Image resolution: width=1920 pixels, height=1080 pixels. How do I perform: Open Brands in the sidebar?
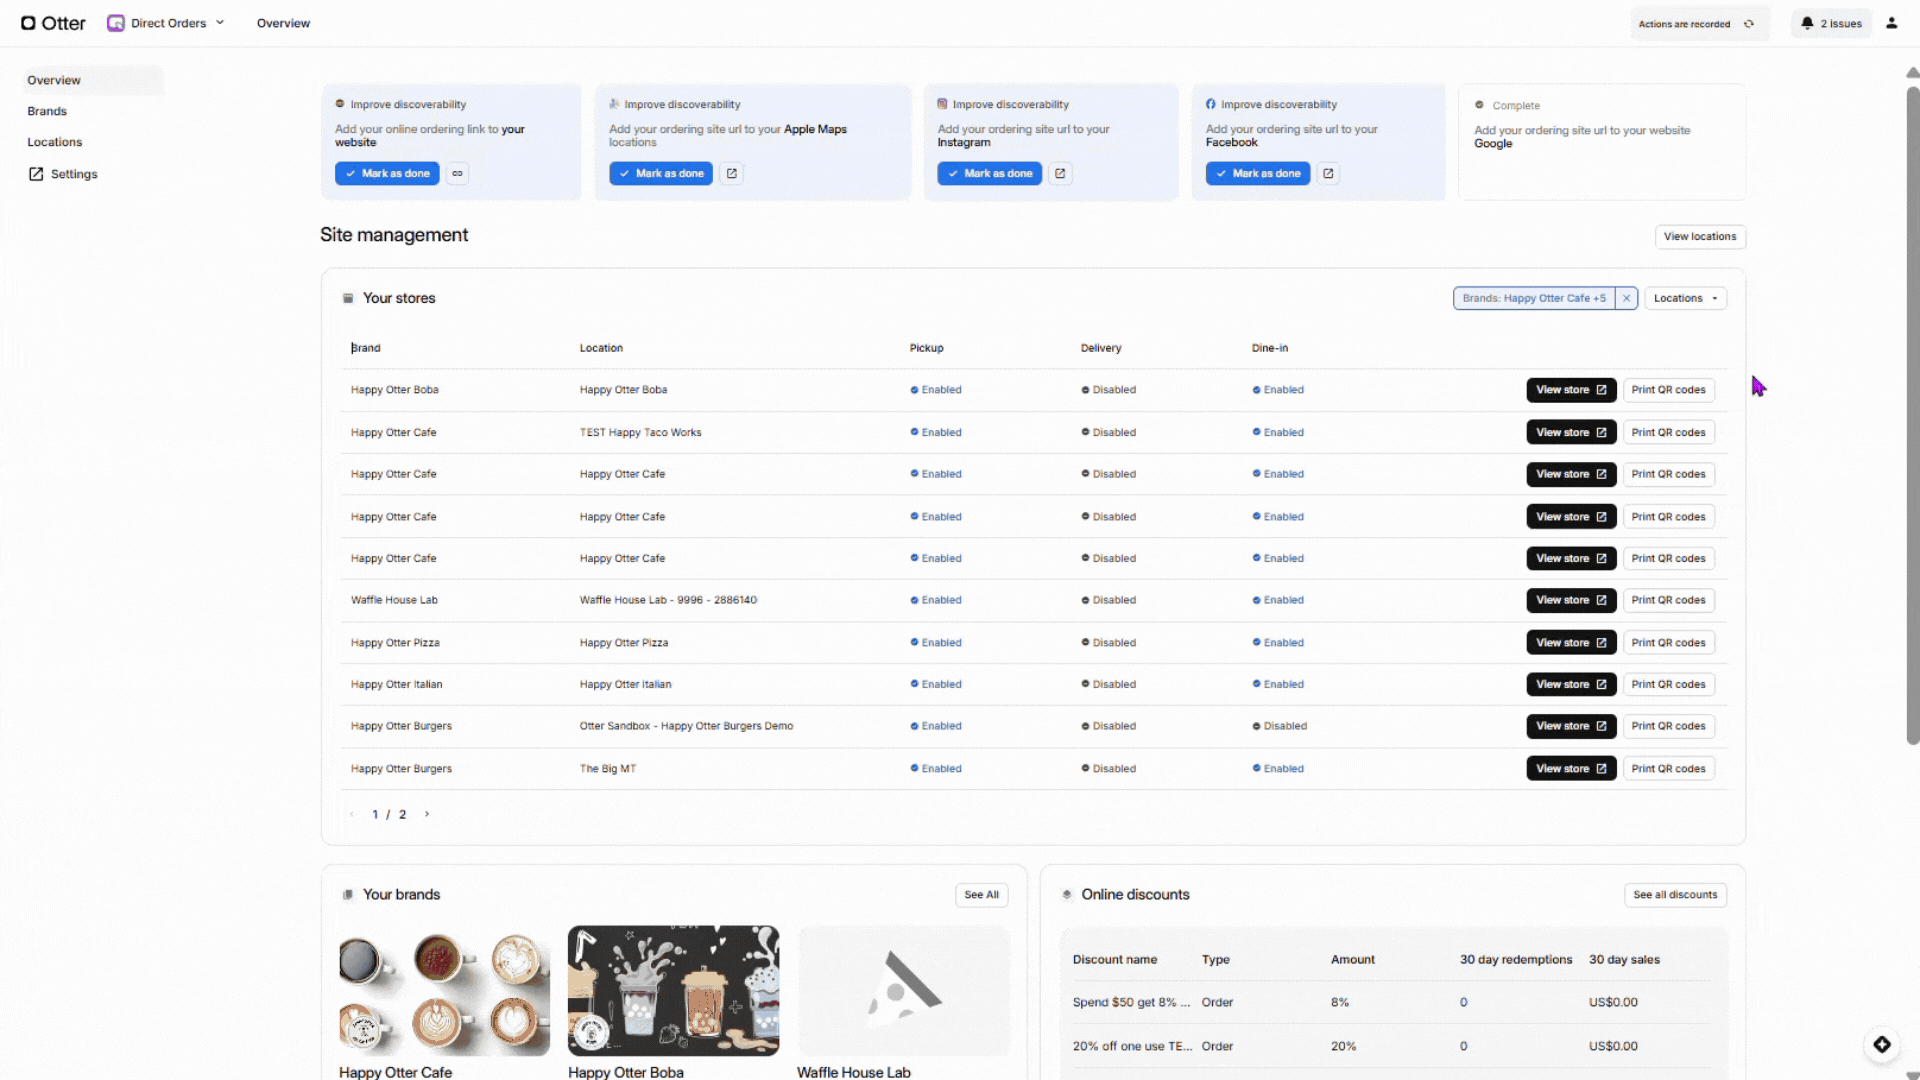click(x=47, y=111)
